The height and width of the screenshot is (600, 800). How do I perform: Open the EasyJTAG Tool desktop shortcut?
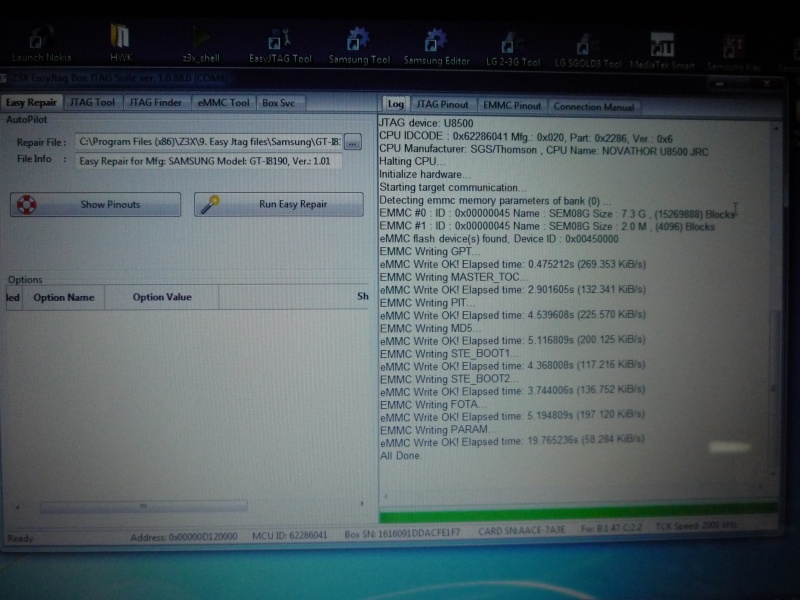[280, 45]
